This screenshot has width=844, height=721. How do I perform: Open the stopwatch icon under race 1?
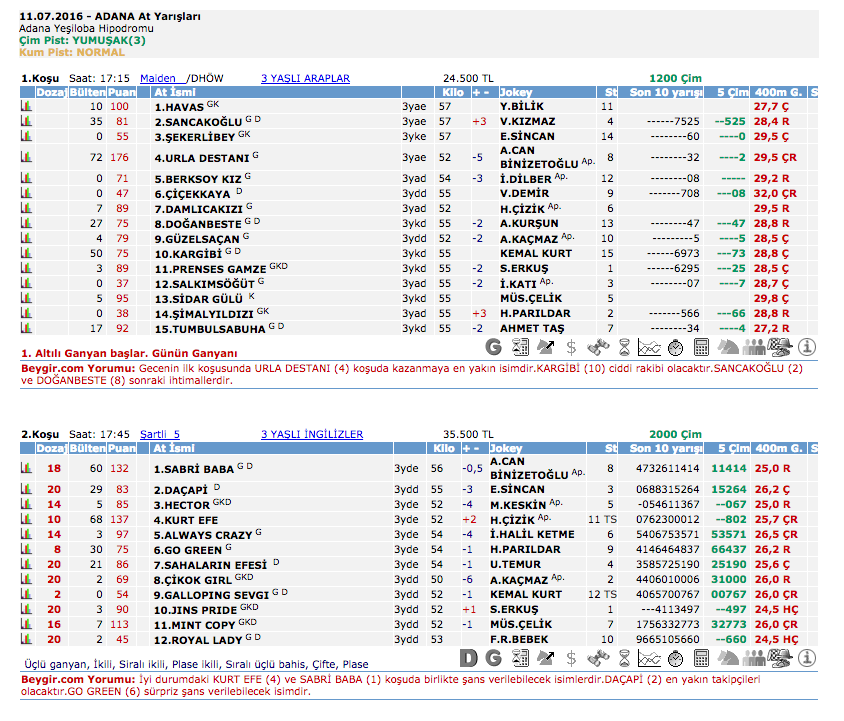675,347
